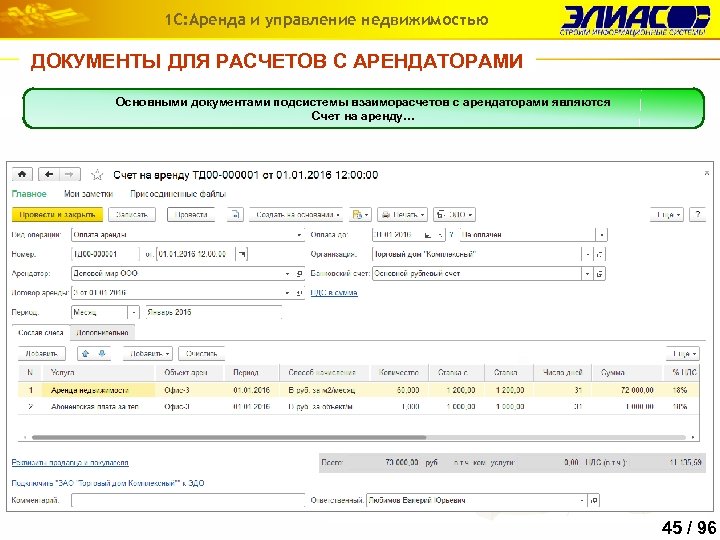This screenshot has width=720, height=540.
Task: Click the НДС в сумме link
Action: [334, 293]
